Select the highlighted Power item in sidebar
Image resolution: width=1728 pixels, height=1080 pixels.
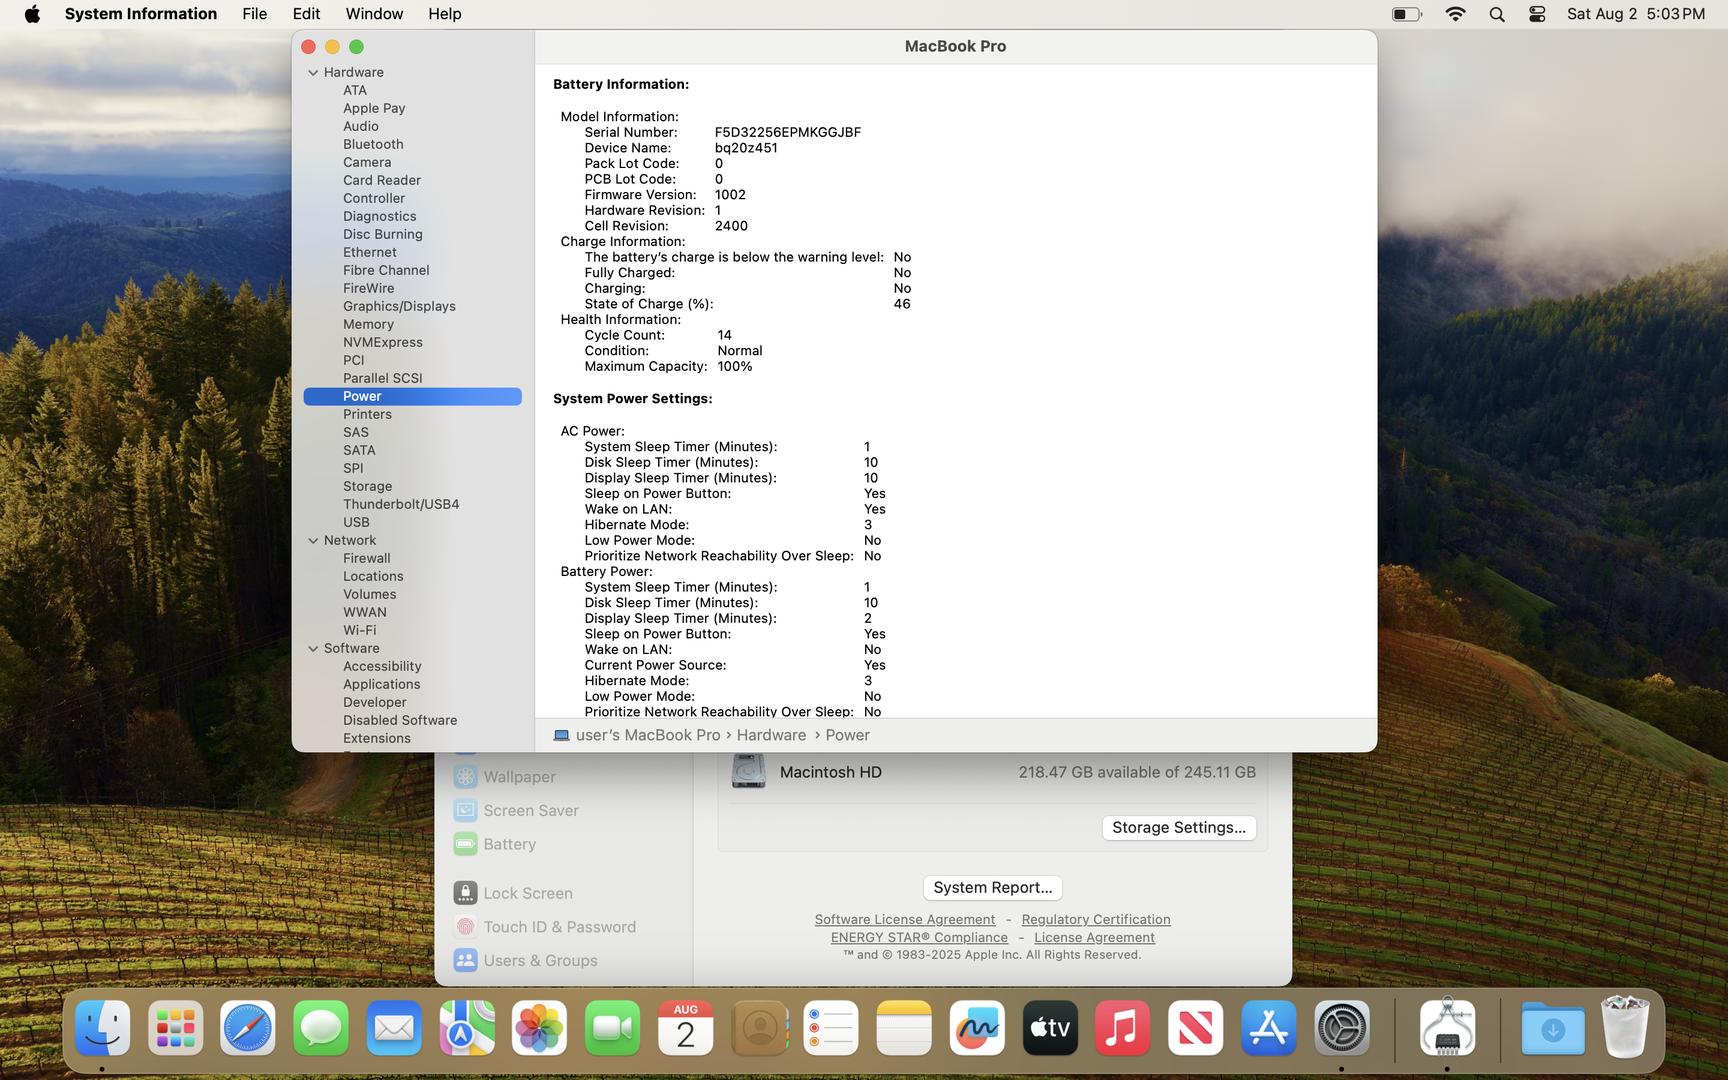412,396
